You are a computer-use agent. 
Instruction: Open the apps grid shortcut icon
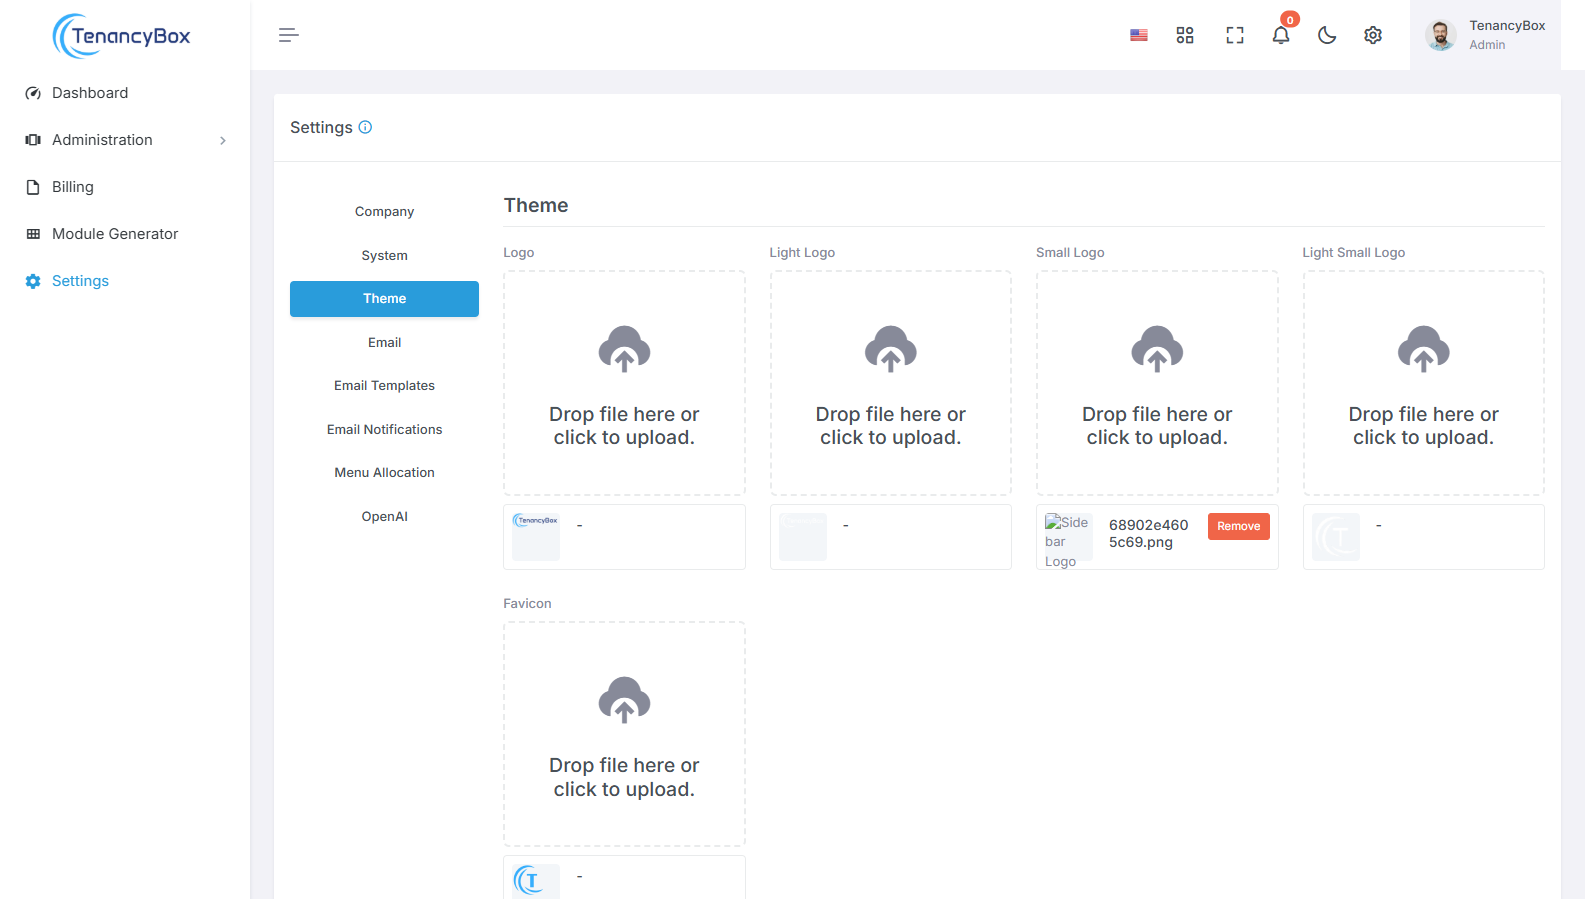pyautogui.click(x=1185, y=35)
